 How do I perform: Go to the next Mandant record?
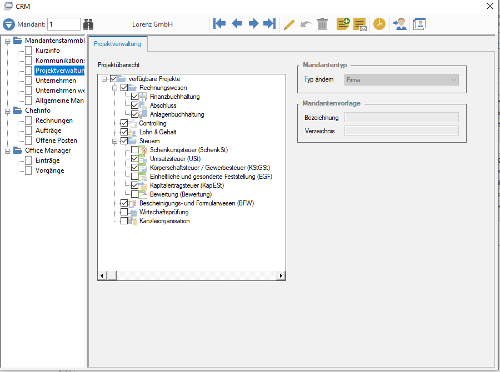pos(253,24)
